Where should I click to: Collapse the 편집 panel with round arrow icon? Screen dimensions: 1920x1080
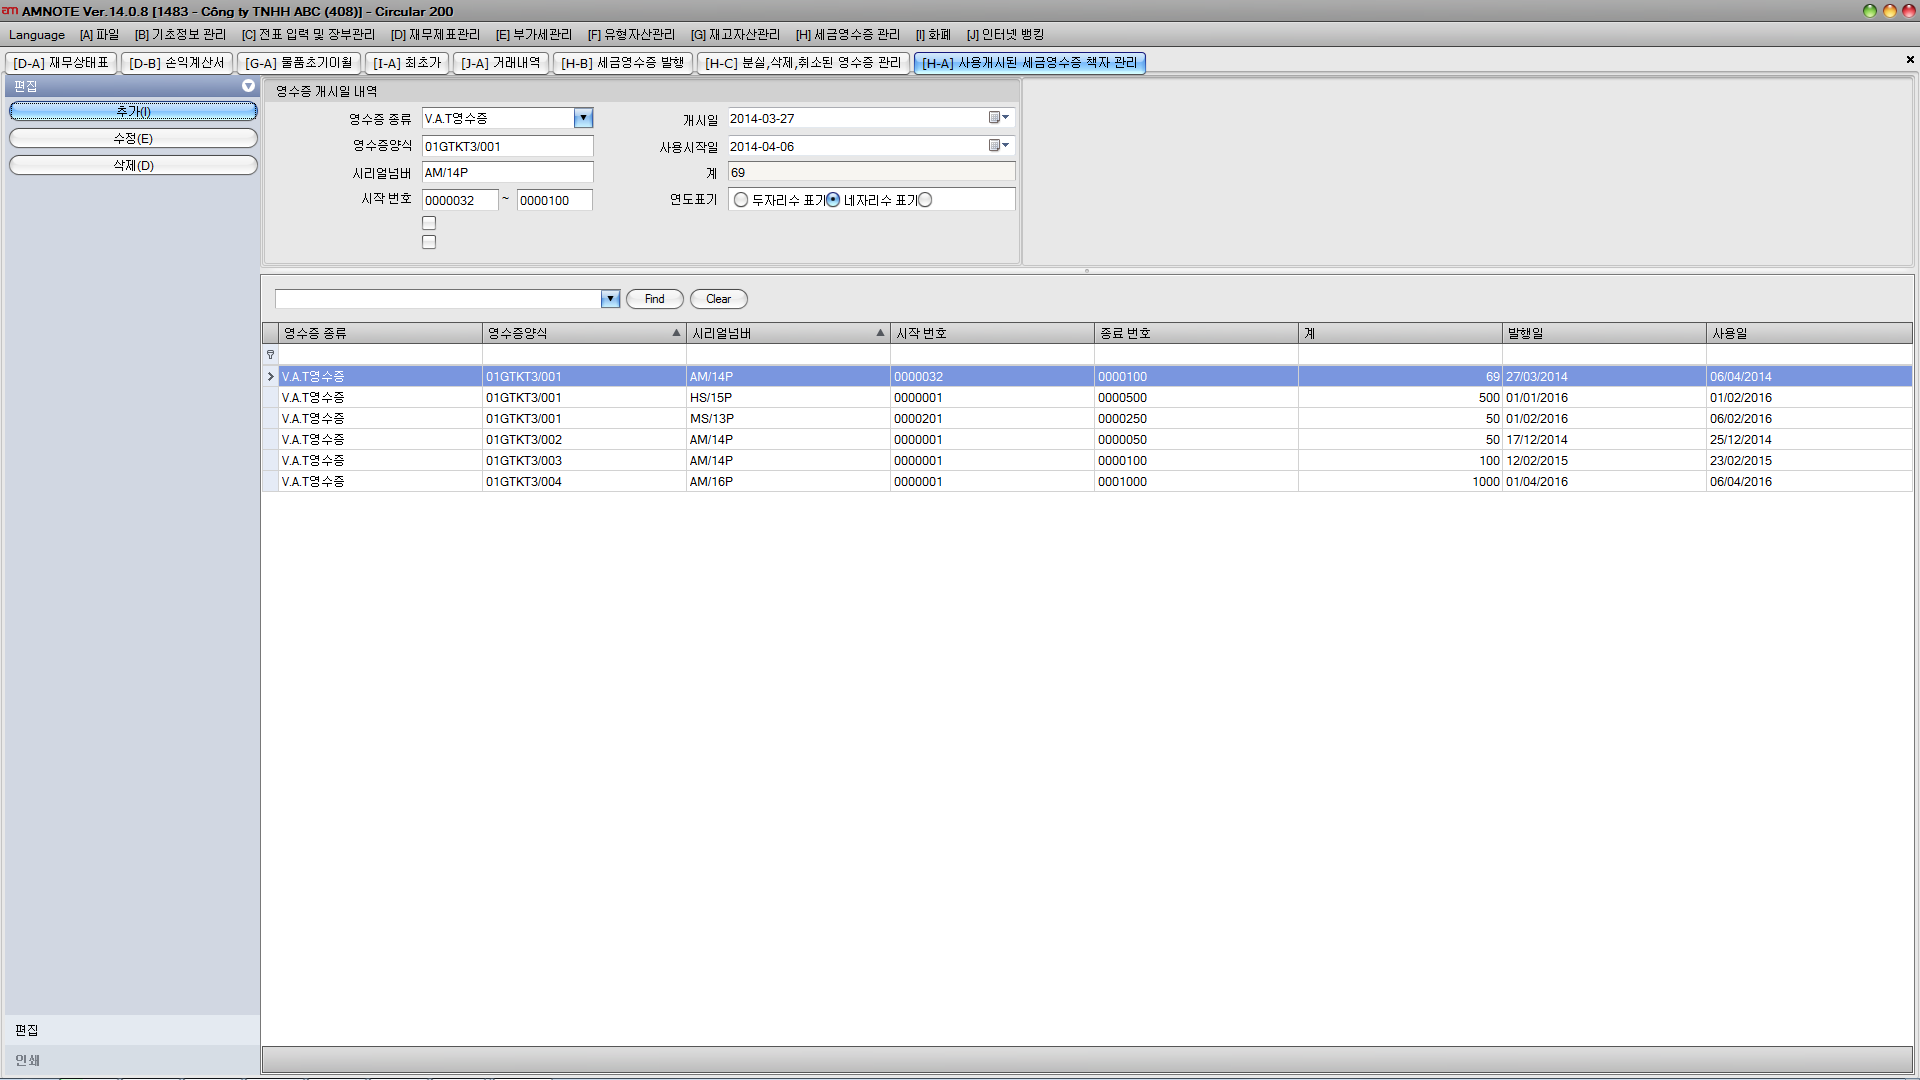tap(248, 87)
